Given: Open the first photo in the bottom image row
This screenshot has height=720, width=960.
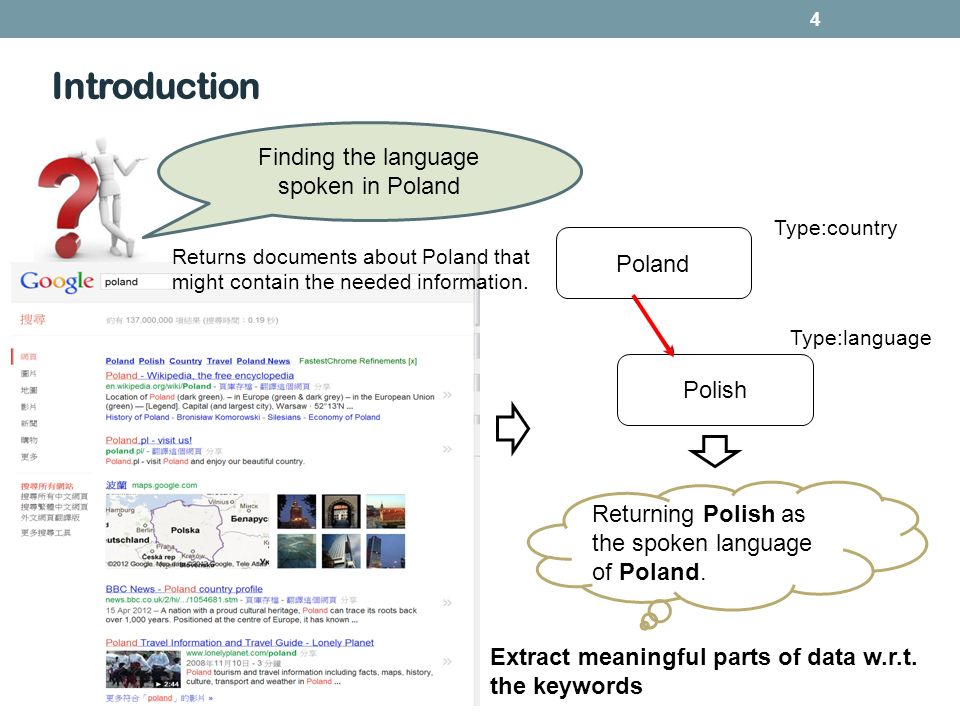Looking at the screenshot, I should point(297,551).
